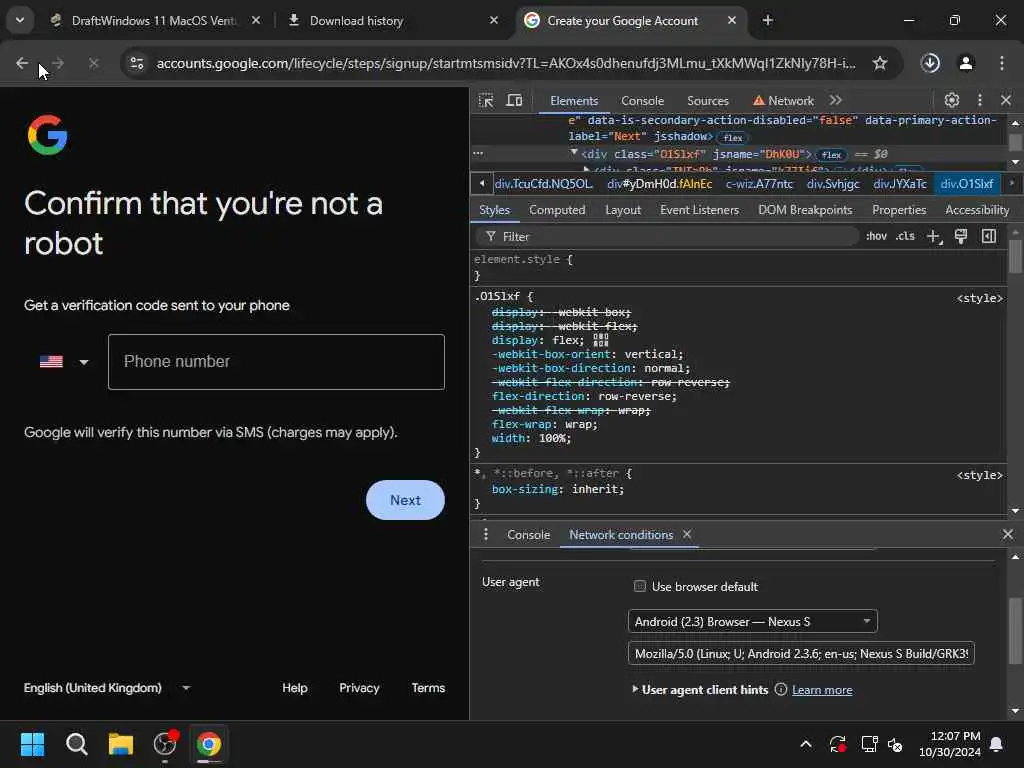Click the Next button
Image resolution: width=1024 pixels, height=768 pixels.
tap(405, 500)
